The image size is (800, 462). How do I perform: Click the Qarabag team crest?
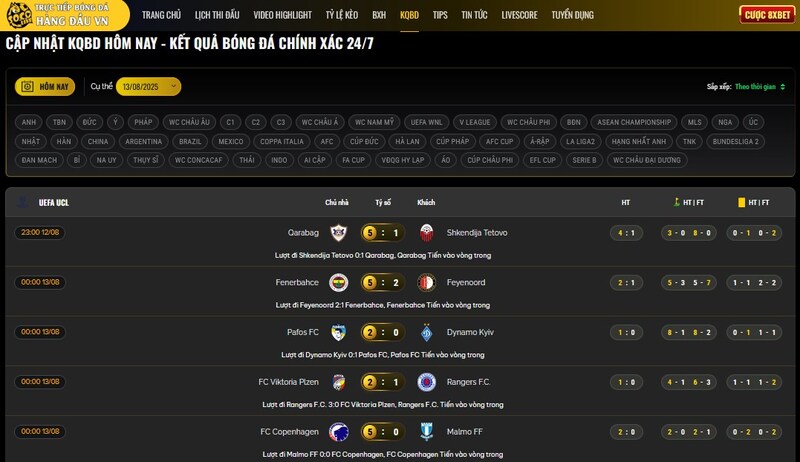click(338, 233)
